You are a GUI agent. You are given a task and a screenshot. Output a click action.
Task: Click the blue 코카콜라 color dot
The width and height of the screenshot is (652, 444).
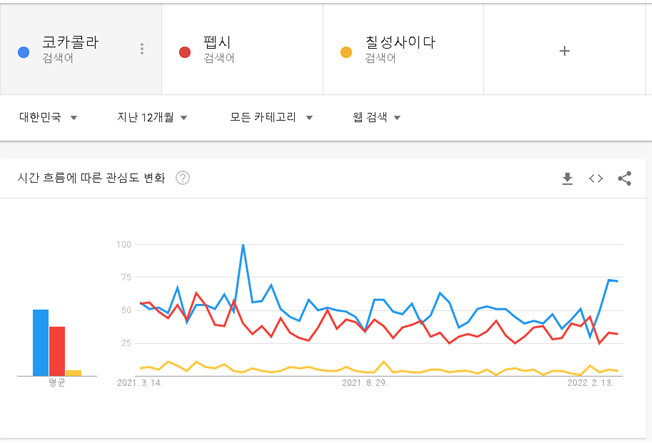(24, 52)
